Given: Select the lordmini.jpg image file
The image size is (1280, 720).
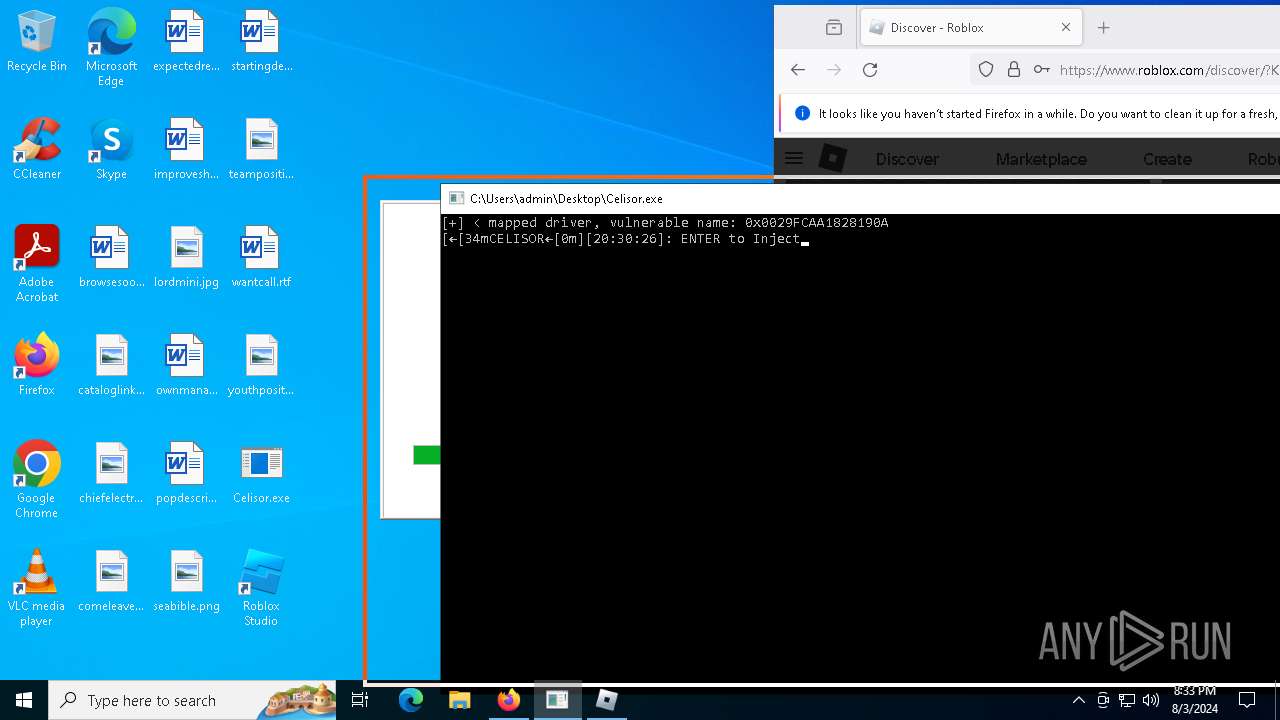Looking at the screenshot, I should (x=185, y=258).
